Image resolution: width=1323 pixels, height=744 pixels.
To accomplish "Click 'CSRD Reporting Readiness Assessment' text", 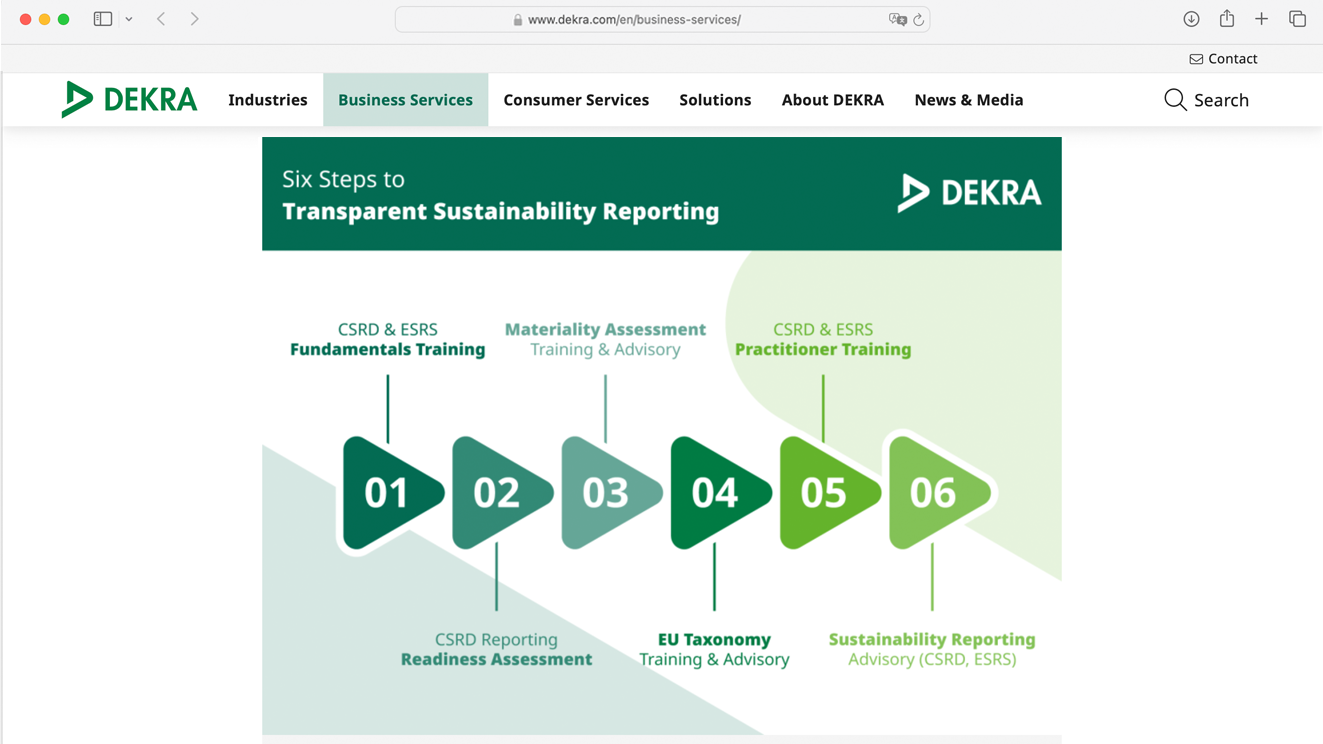I will [496, 649].
